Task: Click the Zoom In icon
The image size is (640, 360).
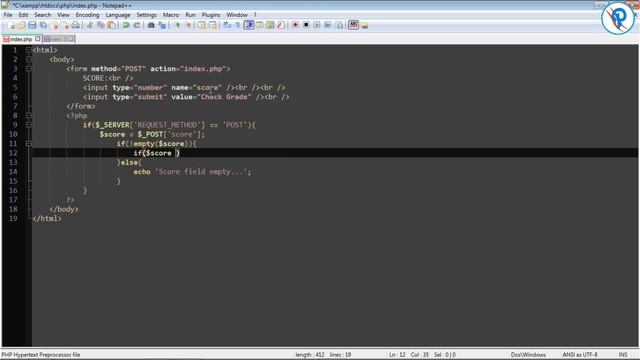Action: point(177,25)
